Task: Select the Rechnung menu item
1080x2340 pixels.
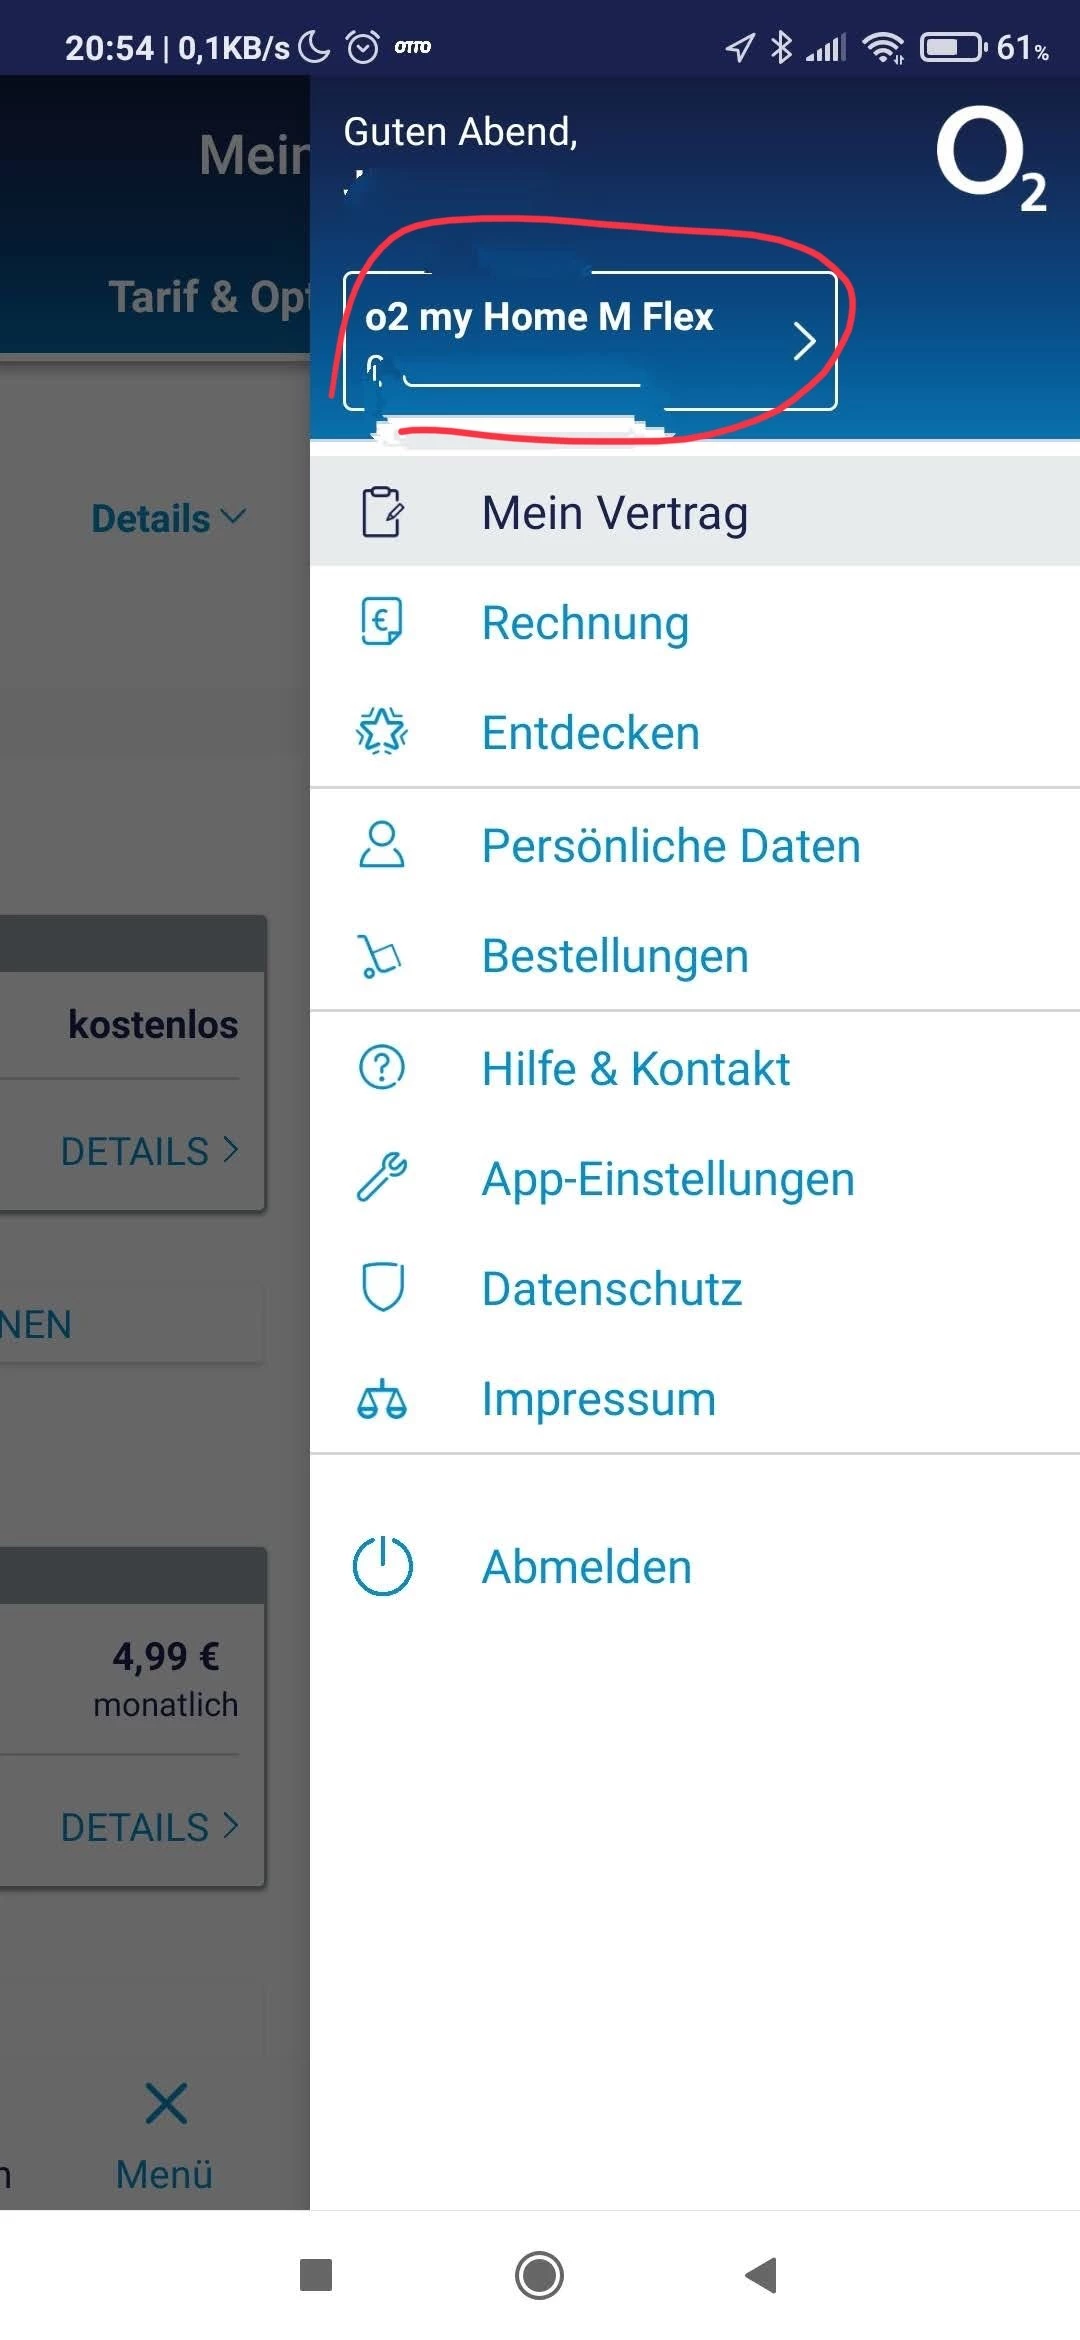Action: tap(585, 623)
